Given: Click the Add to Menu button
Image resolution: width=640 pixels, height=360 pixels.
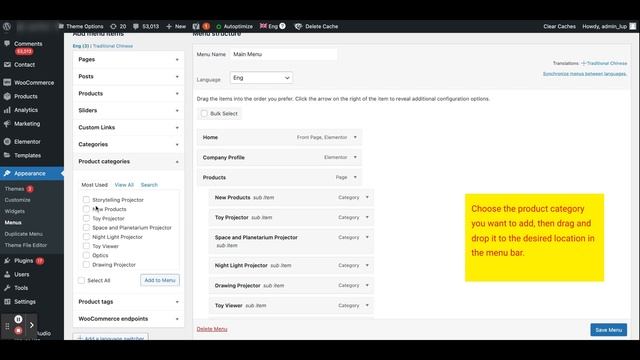Looking at the screenshot, I should 160,280.
